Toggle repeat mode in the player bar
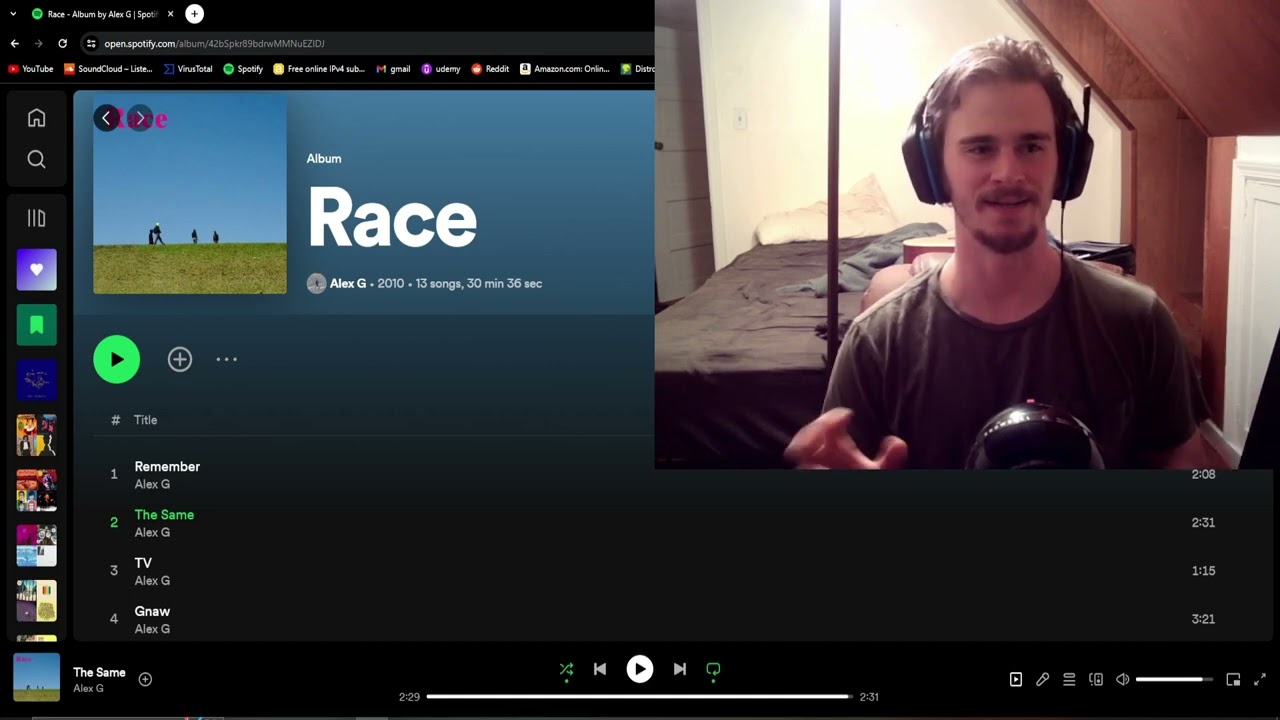1280x720 pixels. (713, 669)
